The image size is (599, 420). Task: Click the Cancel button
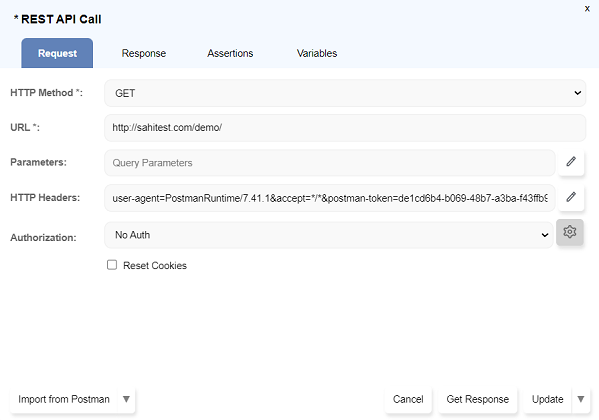pyautogui.click(x=408, y=399)
